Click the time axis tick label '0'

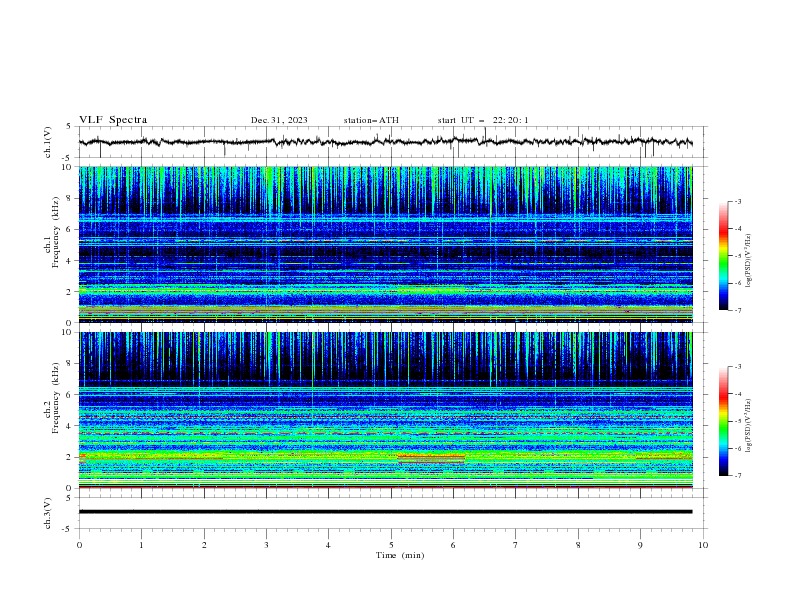79,545
